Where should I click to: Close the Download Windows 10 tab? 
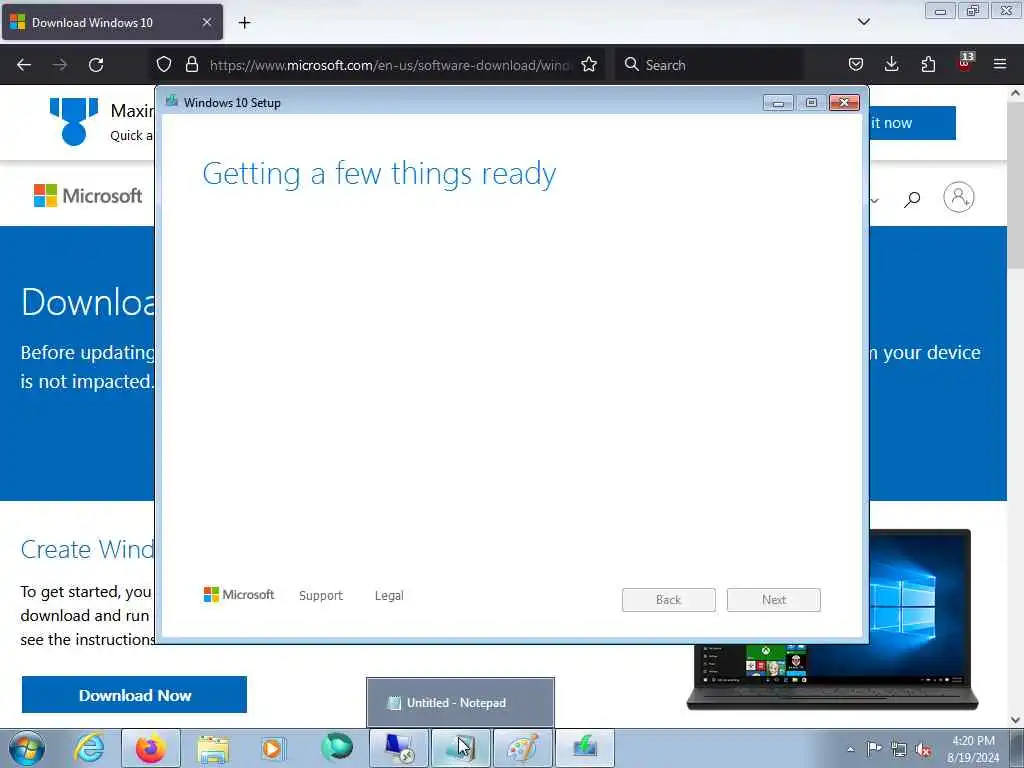206,22
